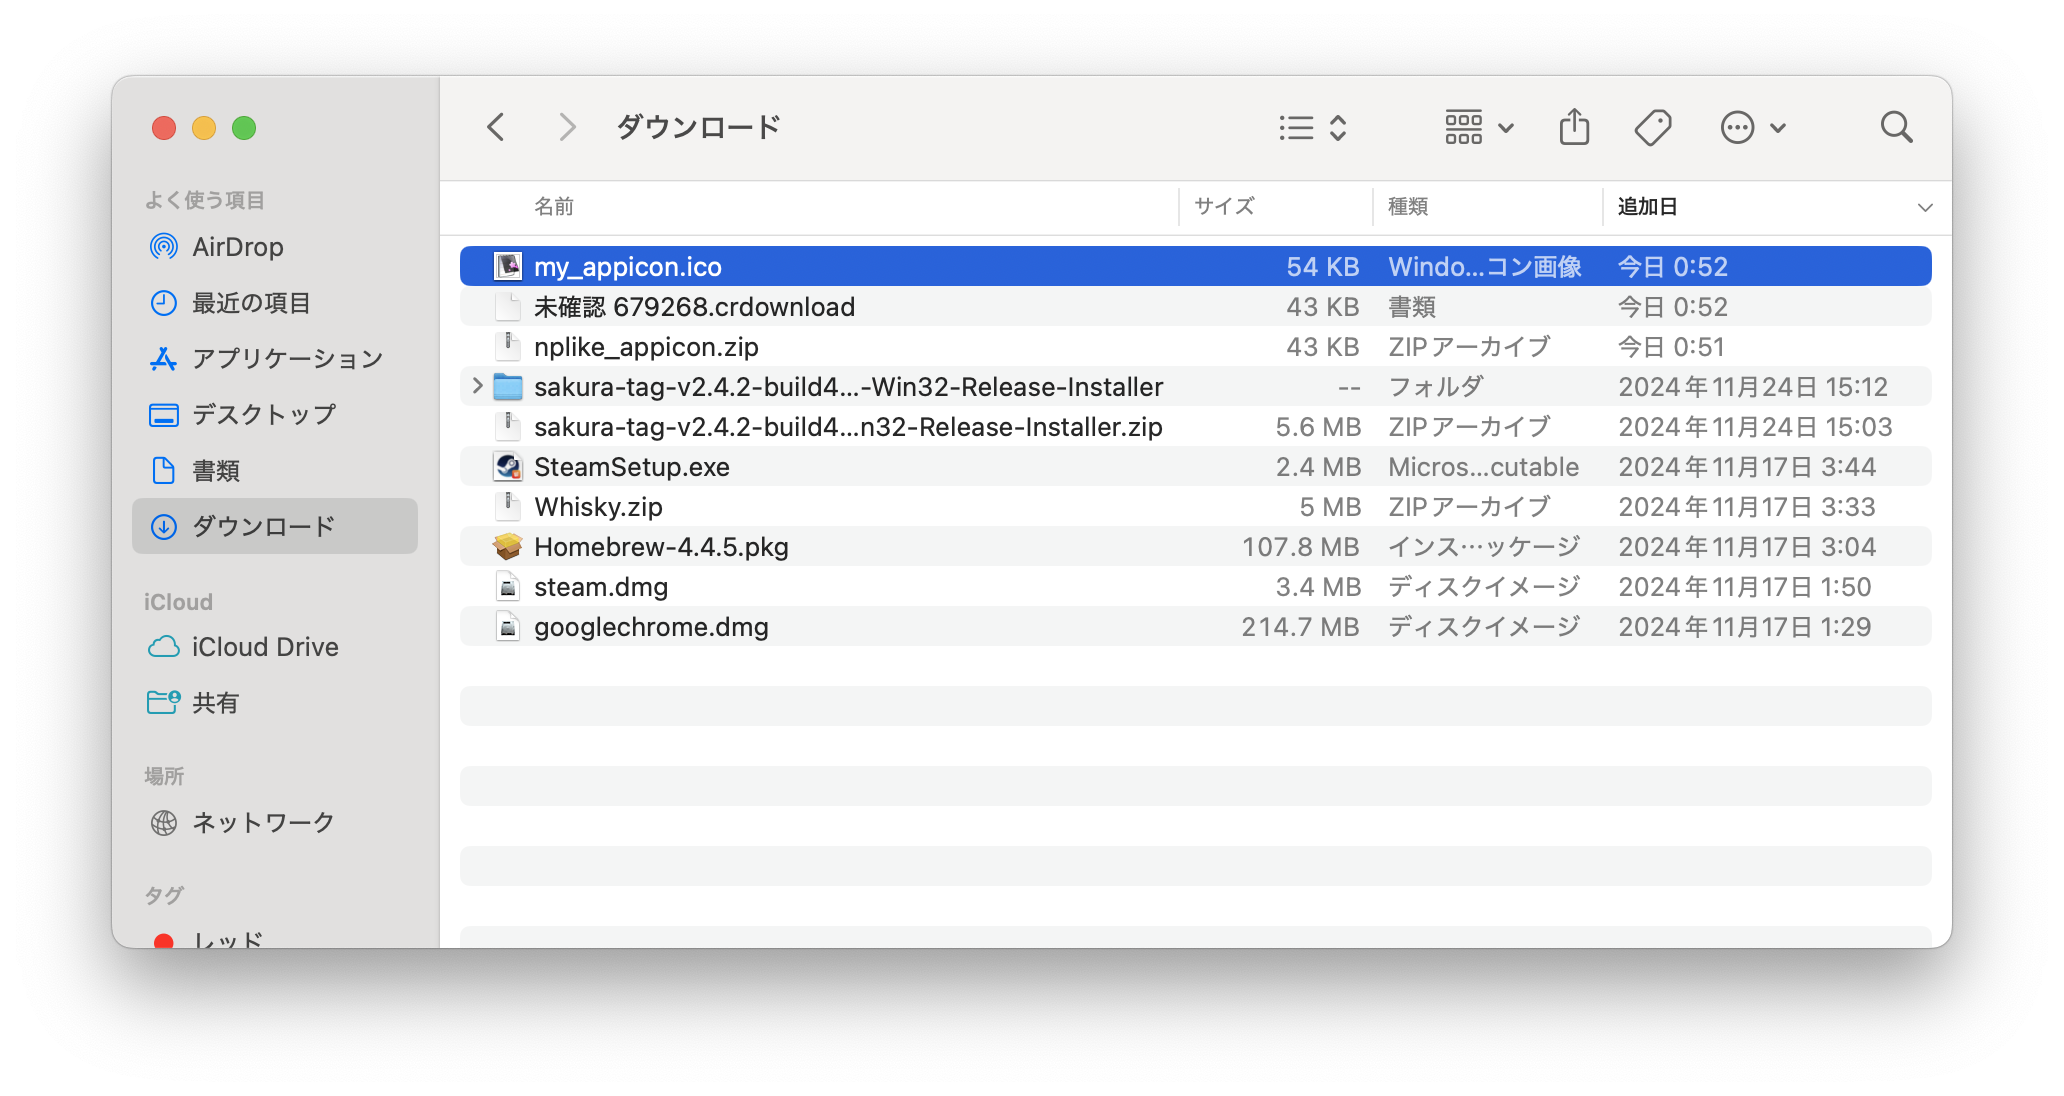
Task: Open アプリケーション in the sidebar
Action: click(287, 359)
